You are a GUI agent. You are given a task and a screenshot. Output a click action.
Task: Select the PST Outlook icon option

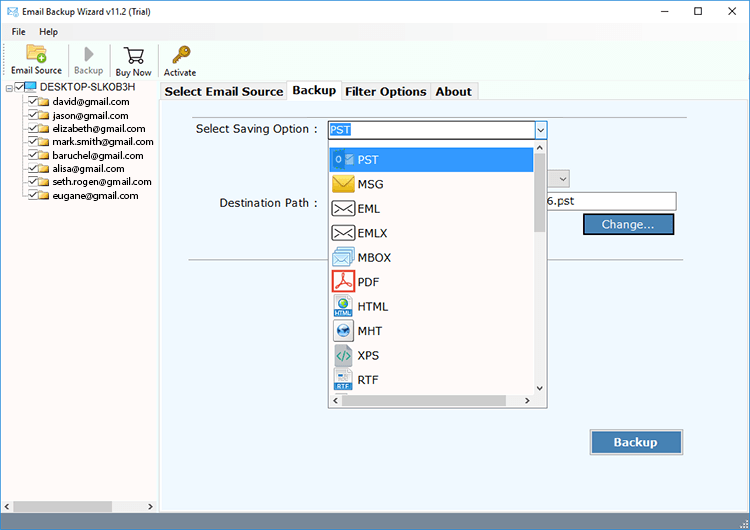(343, 160)
